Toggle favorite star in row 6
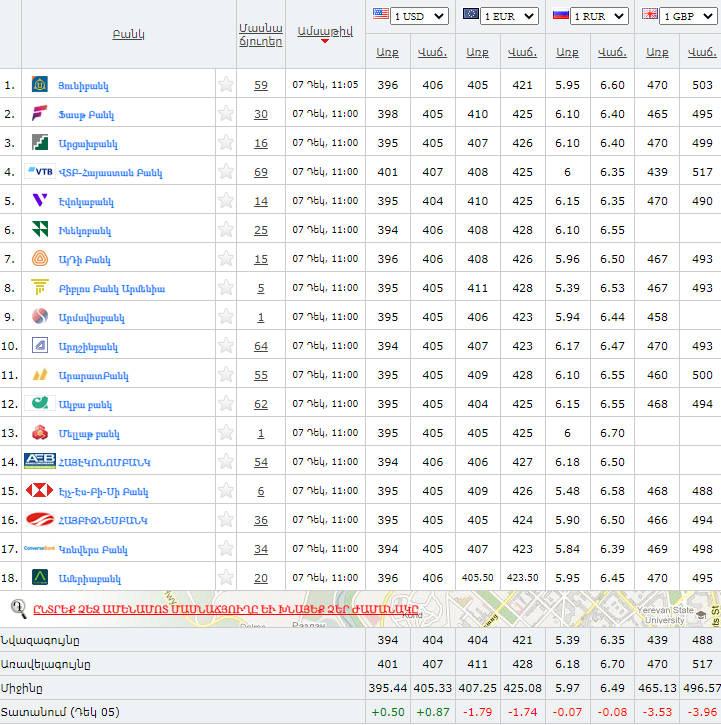 click(x=226, y=229)
